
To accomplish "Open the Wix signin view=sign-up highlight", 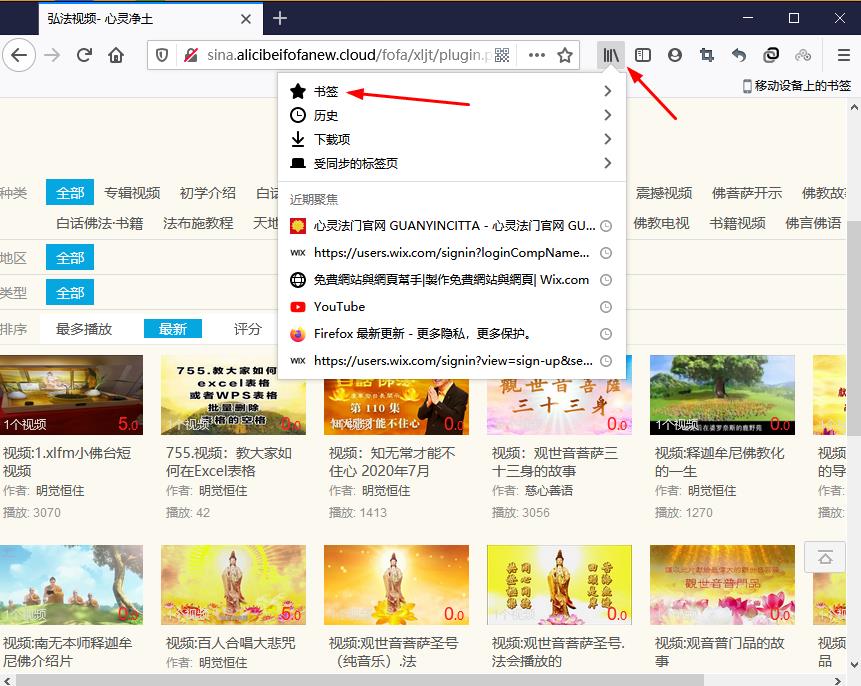I will click(x=451, y=361).
